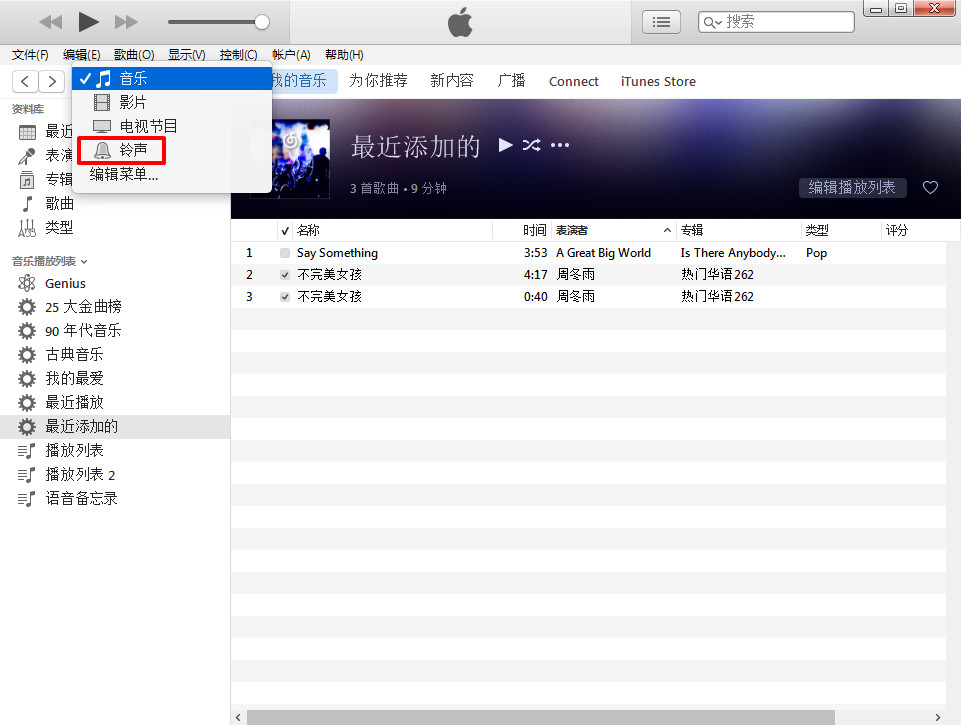961x725 pixels.
Task: Sort by the 类型 column header
Action: pos(841,230)
